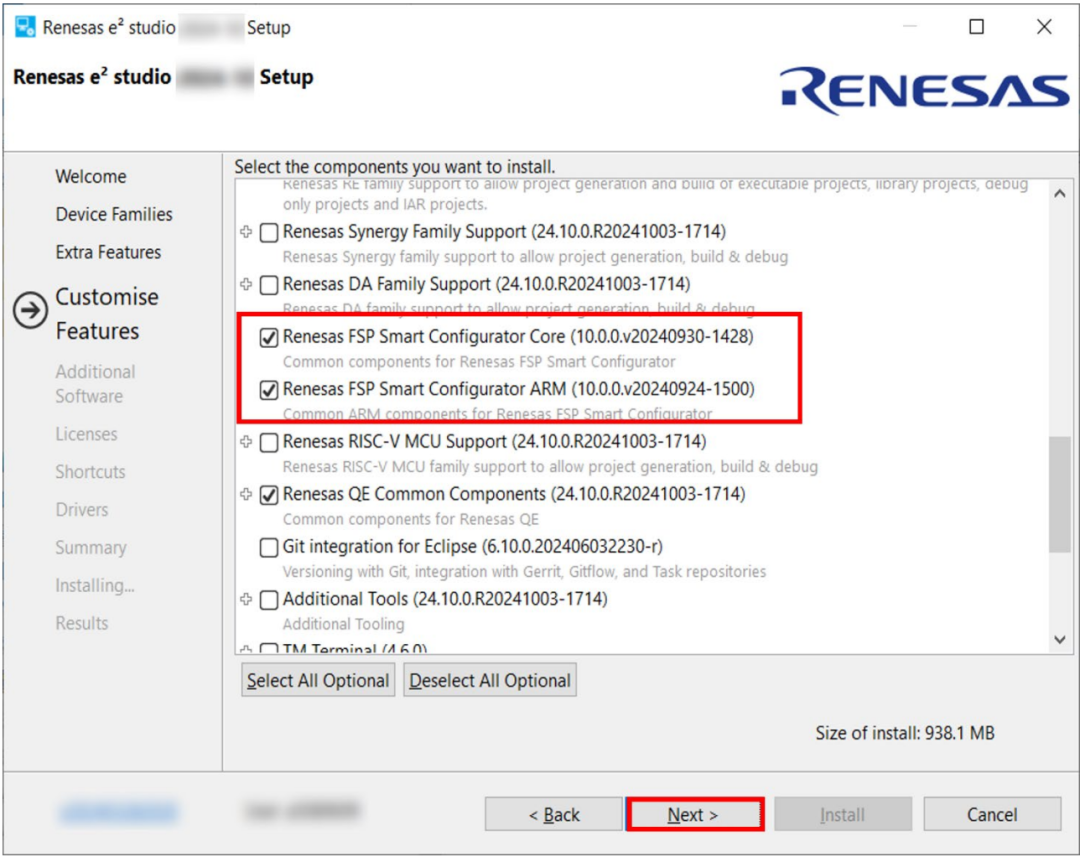The width and height of the screenshot is (1080, 857).
Task: Click Deselect All Optional button
Action: click(x=490, y=681)
